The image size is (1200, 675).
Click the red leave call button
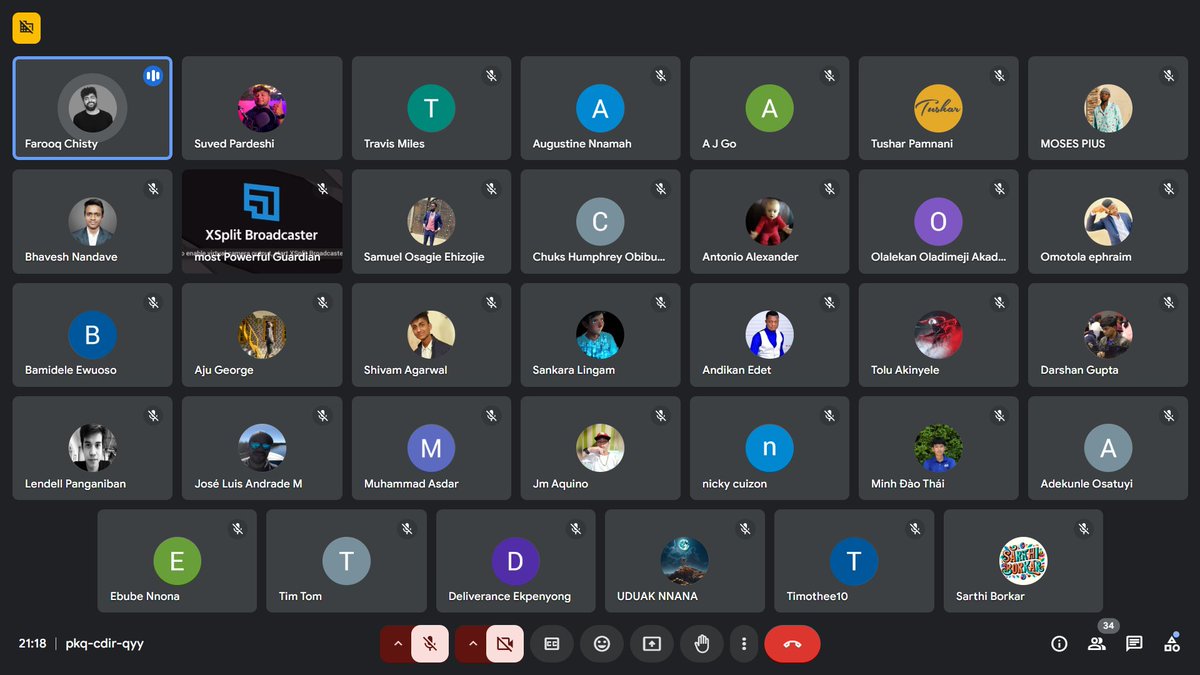coord(792,644)
